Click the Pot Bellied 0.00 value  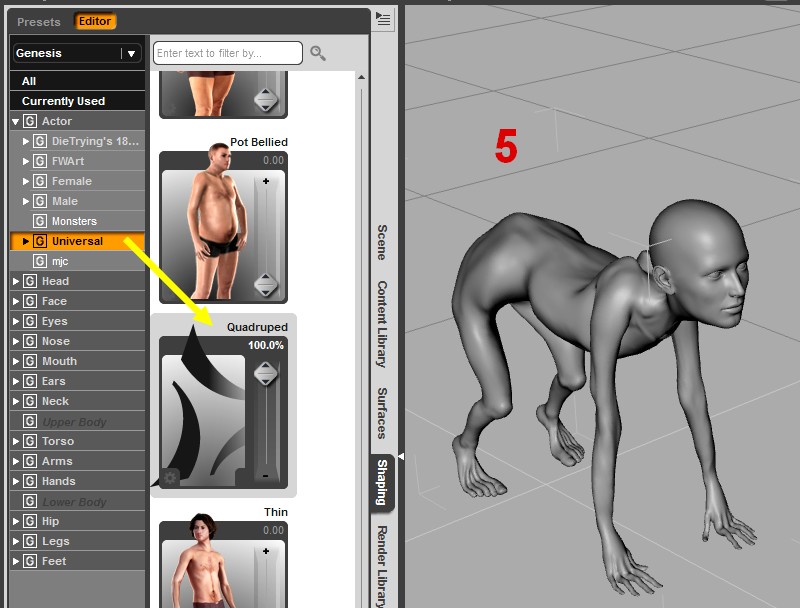[x=273, y=160]
